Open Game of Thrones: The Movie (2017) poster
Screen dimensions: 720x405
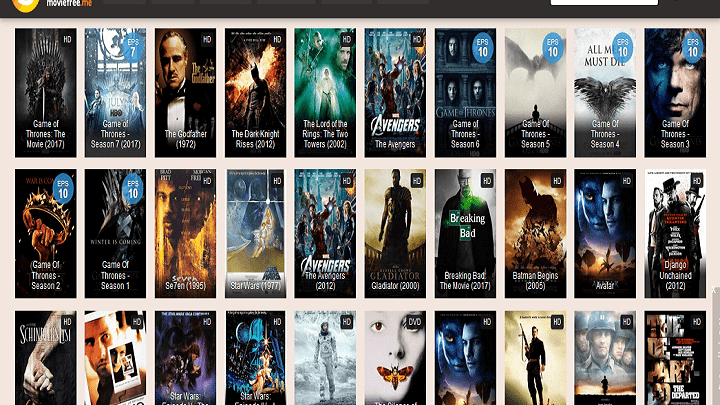(45, 93)
